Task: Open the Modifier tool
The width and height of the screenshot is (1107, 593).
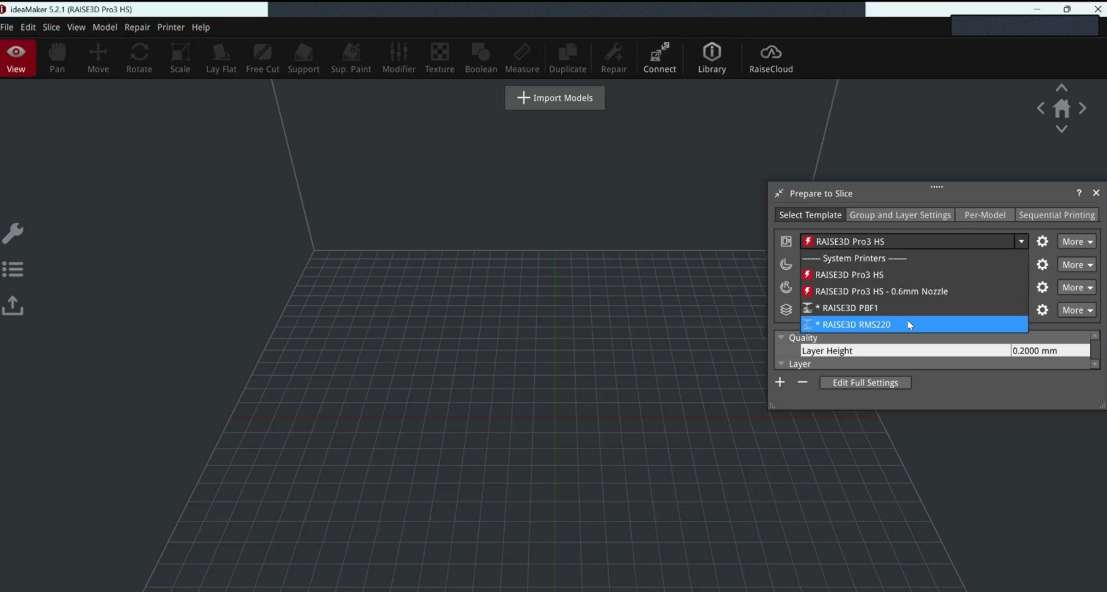Action: coord(399,58)
